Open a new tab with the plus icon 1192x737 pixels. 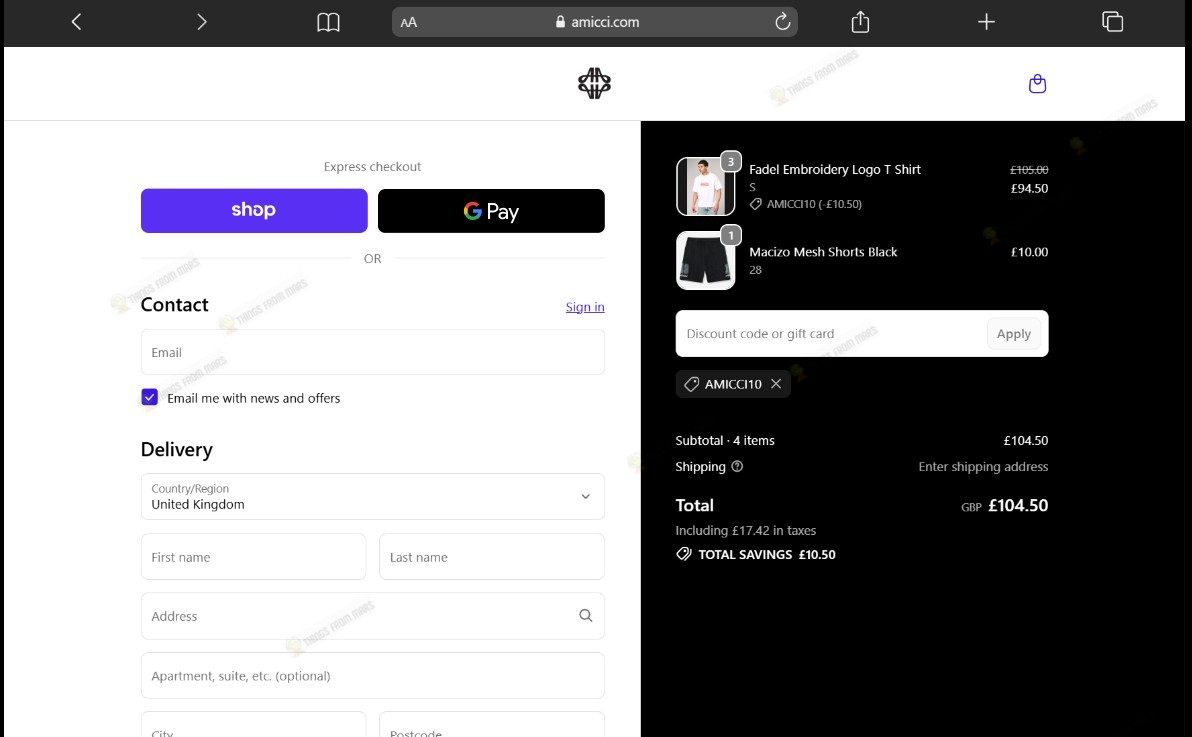986,22
